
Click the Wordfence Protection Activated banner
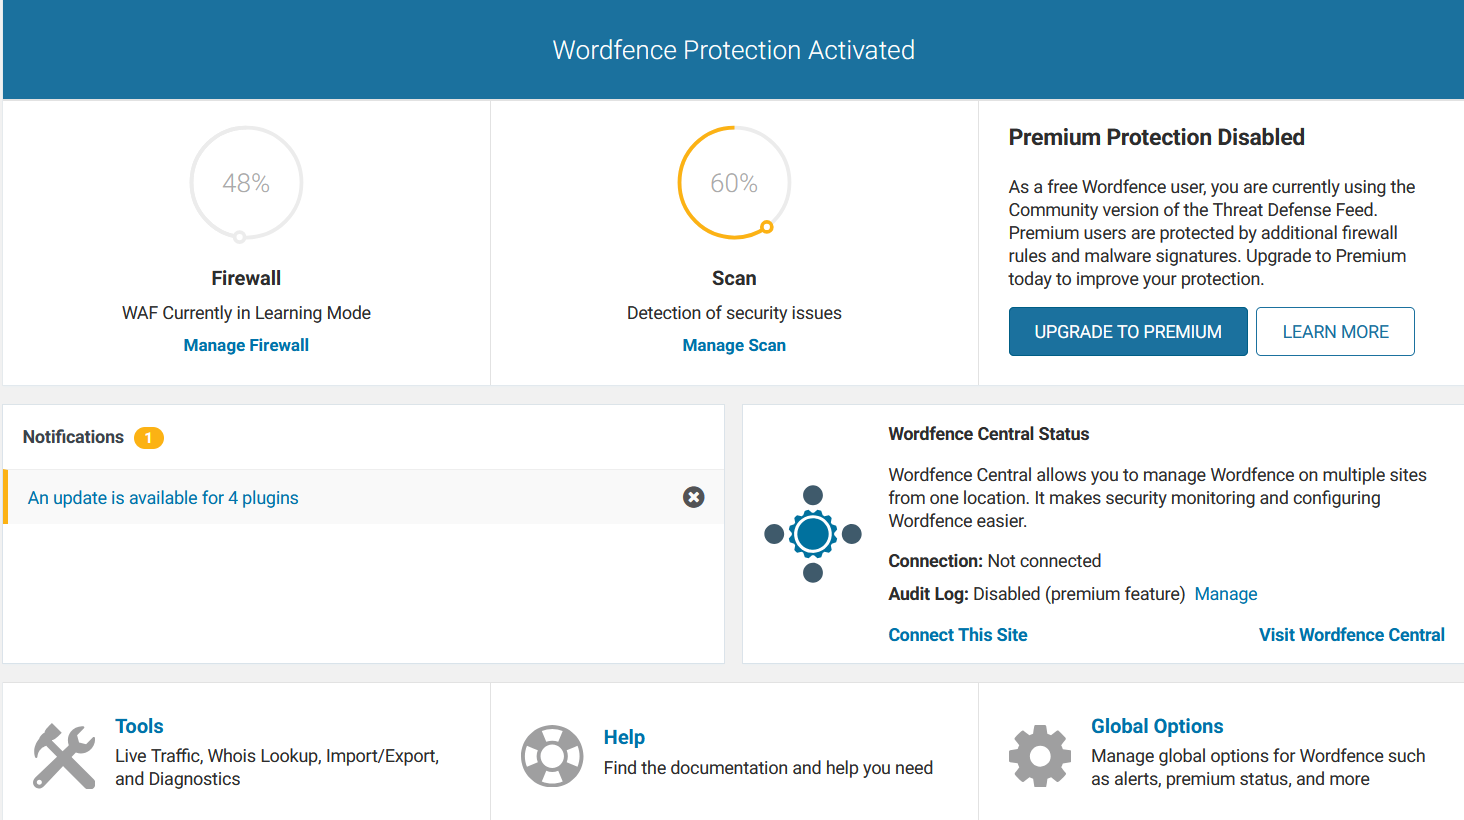point(733,50)
